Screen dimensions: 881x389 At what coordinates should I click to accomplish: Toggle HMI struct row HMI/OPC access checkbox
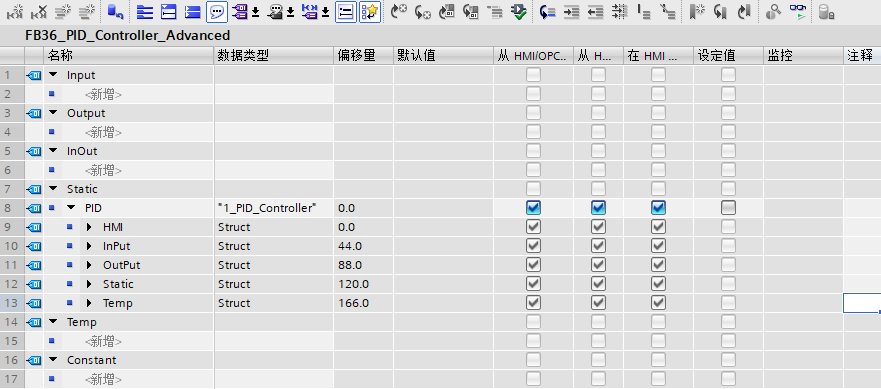point(533,227)
